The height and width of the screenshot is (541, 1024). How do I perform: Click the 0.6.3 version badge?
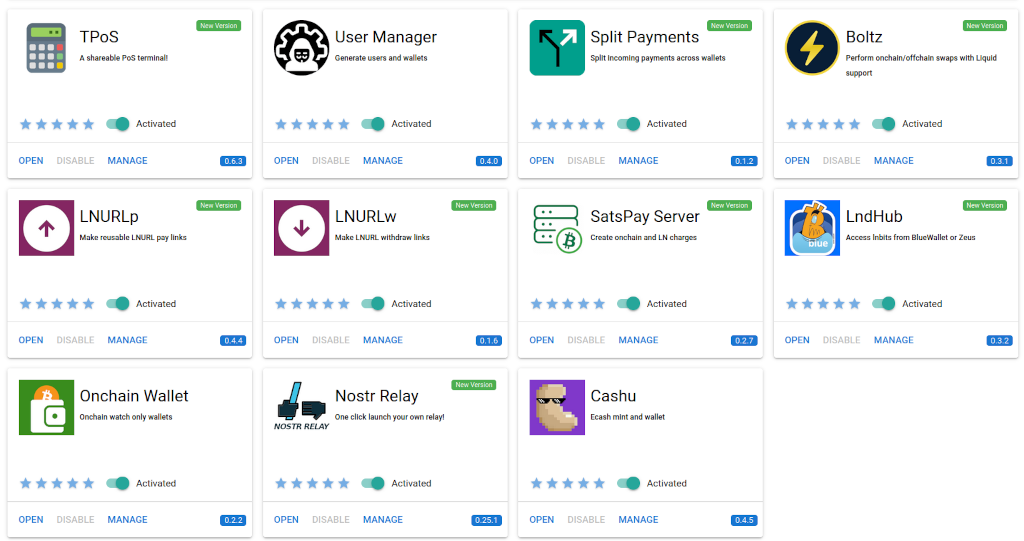coord(233,161)
